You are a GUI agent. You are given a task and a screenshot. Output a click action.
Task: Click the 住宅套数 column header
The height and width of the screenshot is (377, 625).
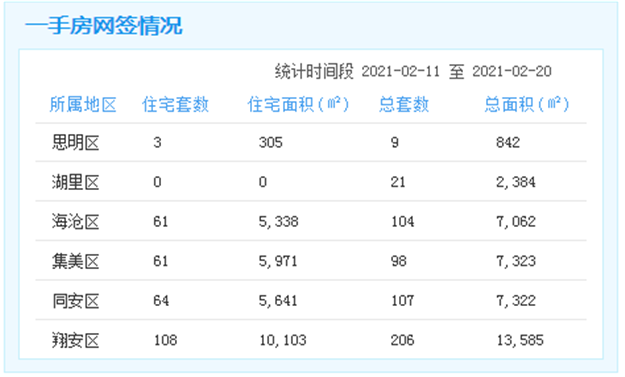pyautogui.click(x=175, y=105)
